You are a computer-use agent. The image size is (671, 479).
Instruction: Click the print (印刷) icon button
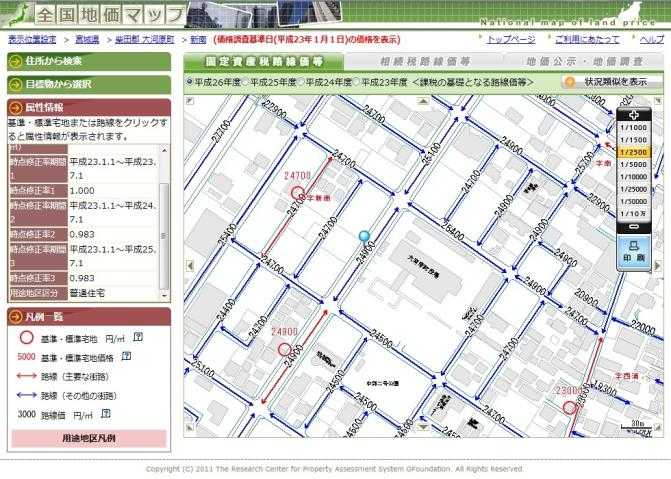[634, 252]
